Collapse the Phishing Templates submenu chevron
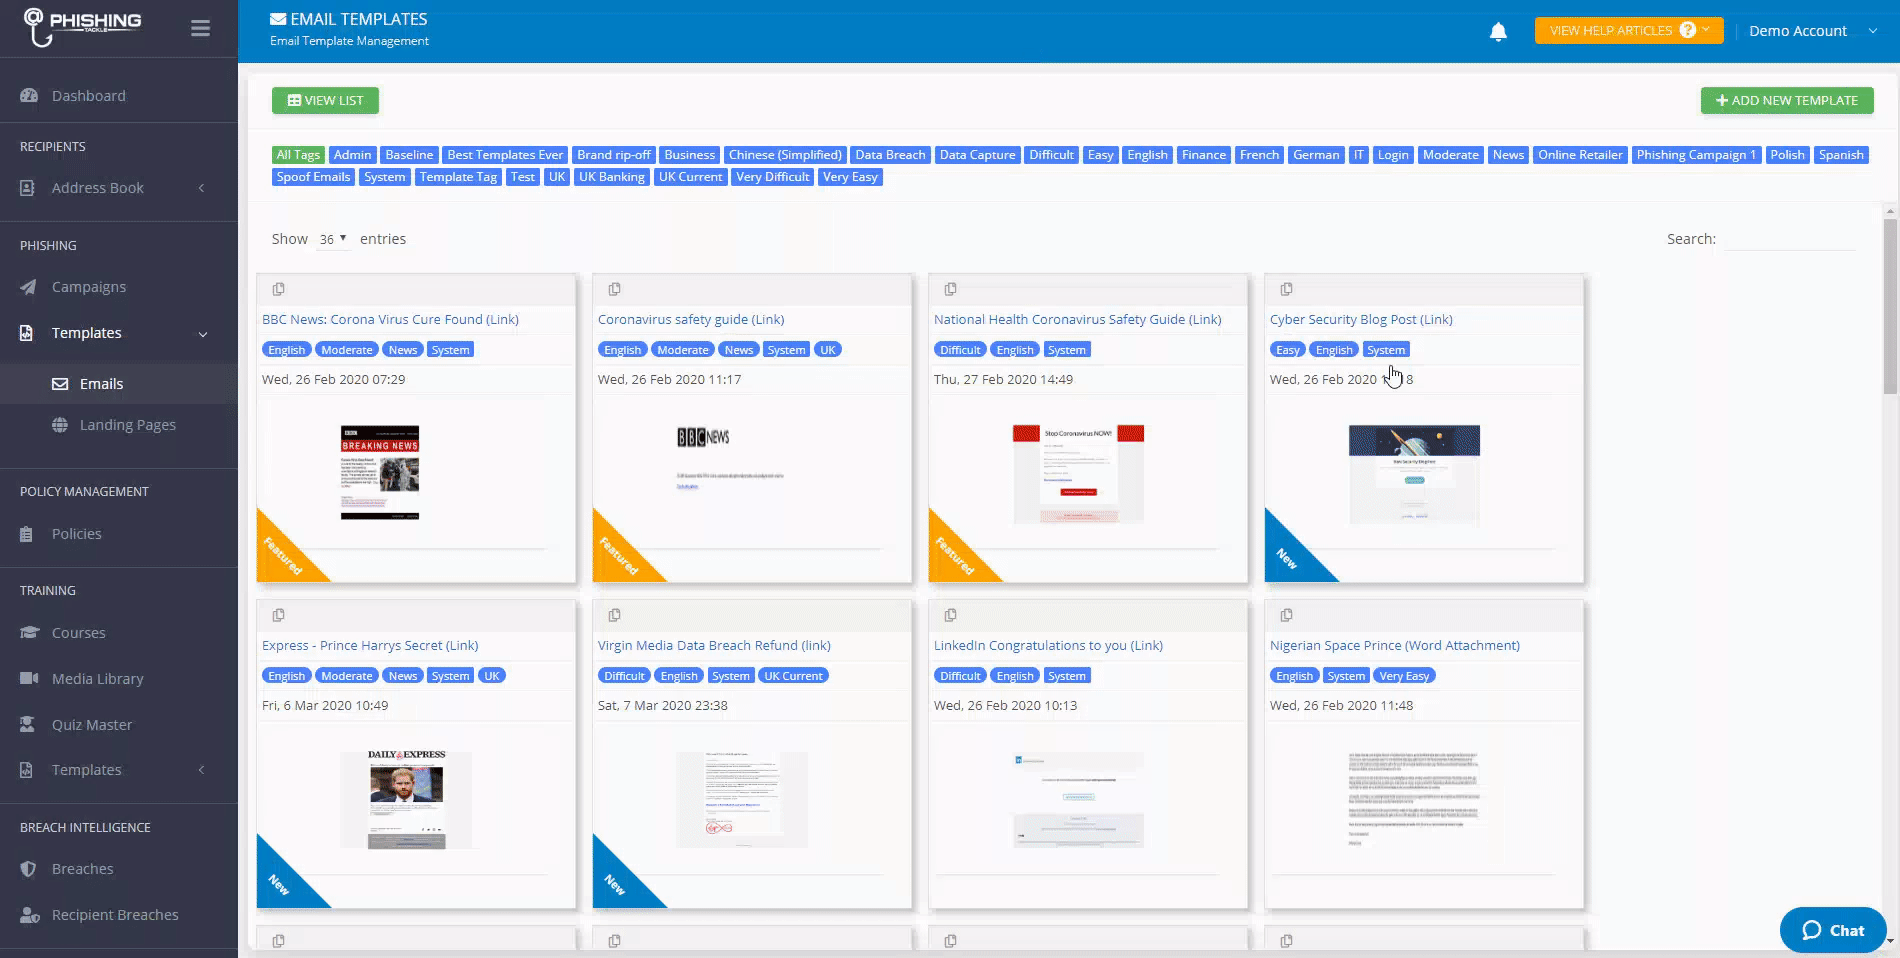 pos(203,334)
